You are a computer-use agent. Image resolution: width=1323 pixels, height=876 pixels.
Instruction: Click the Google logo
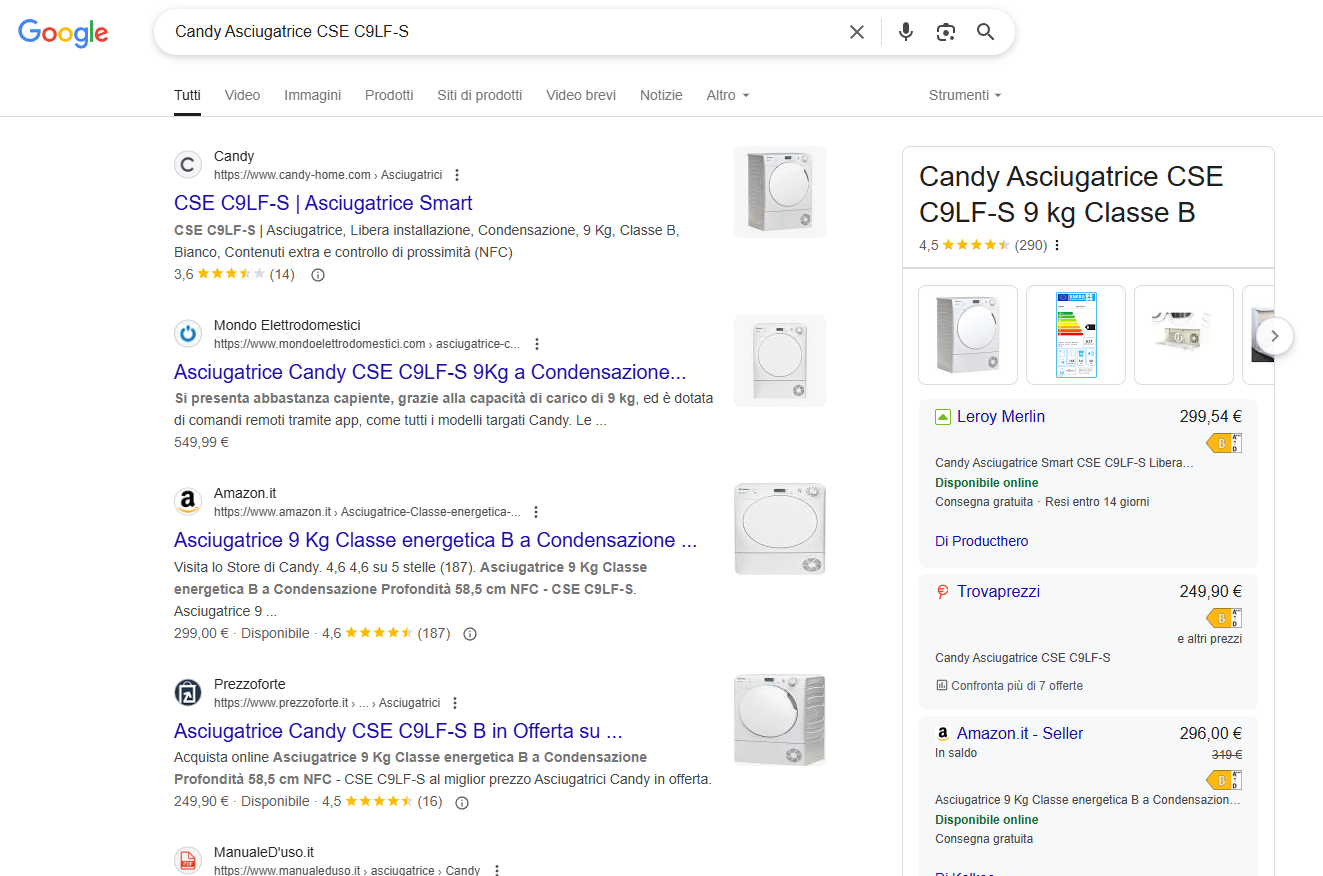(63, 33)
